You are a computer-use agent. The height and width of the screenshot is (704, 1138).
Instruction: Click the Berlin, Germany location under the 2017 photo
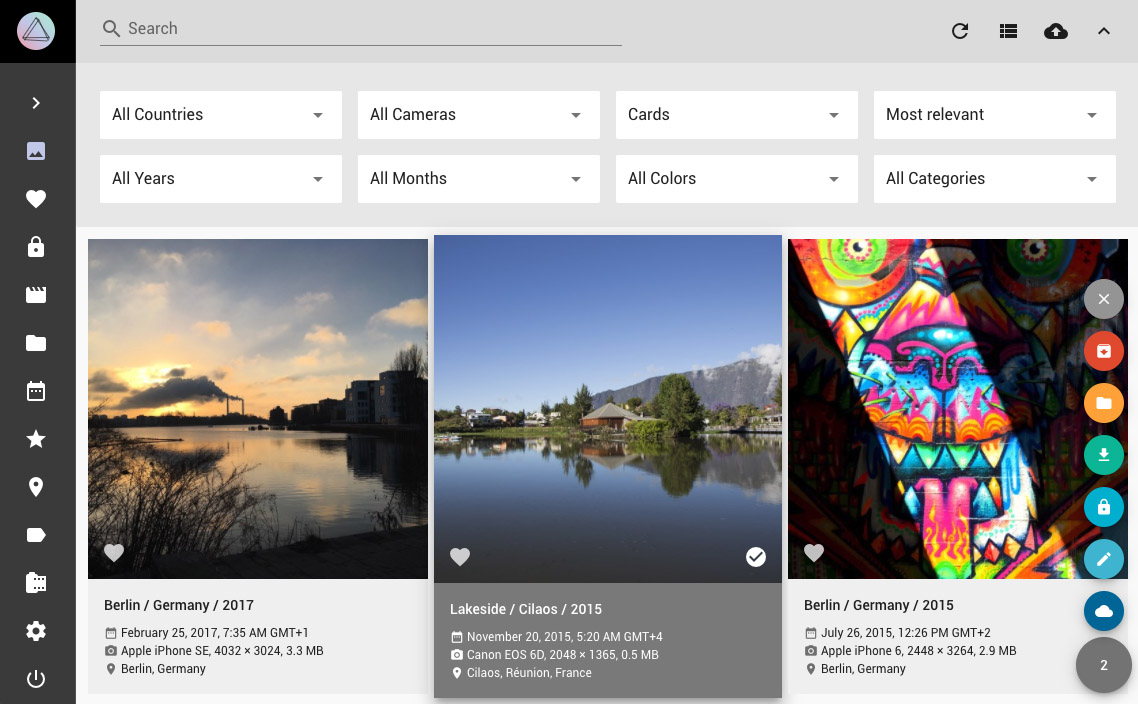tap(163, 669)
